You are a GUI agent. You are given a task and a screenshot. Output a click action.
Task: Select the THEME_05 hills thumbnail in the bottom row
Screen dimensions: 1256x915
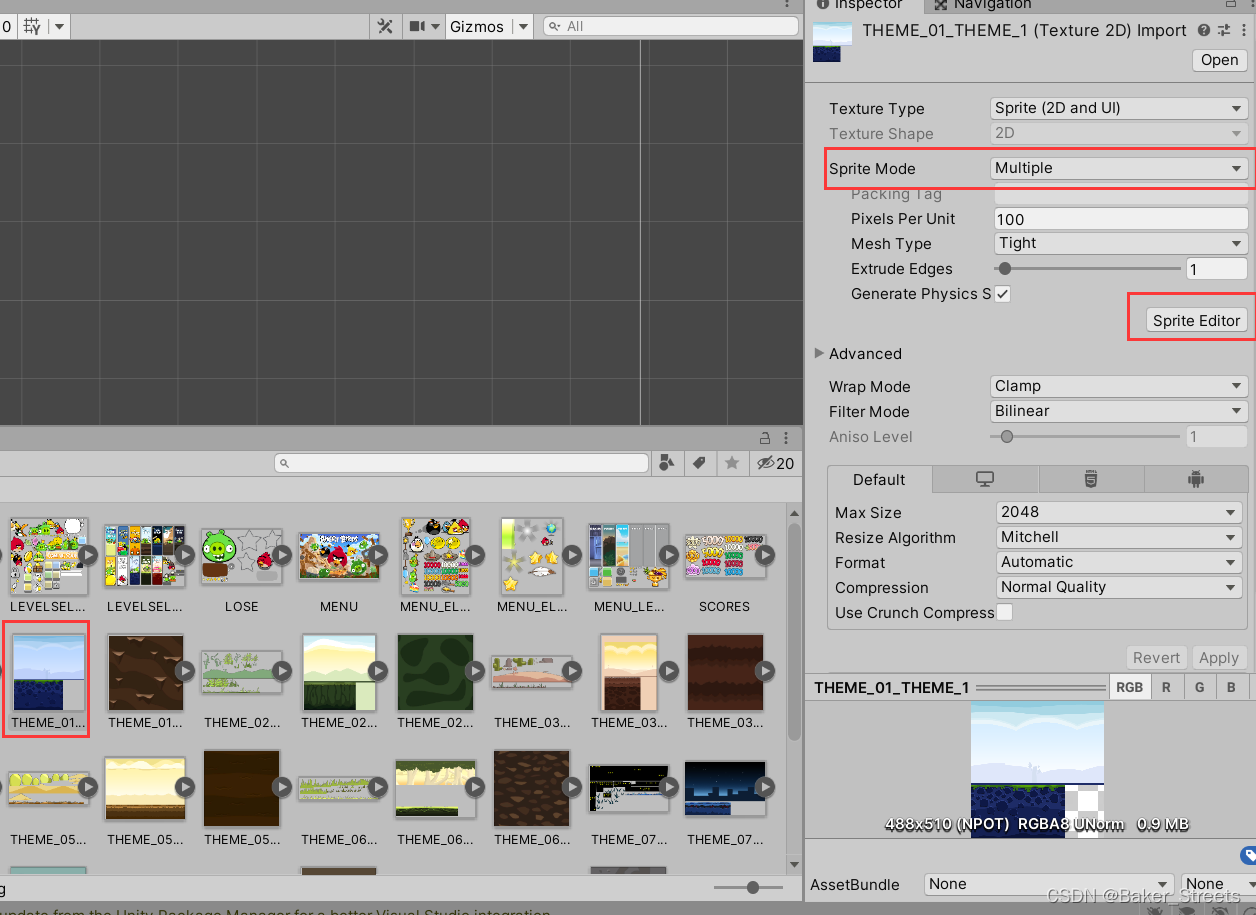48,788
